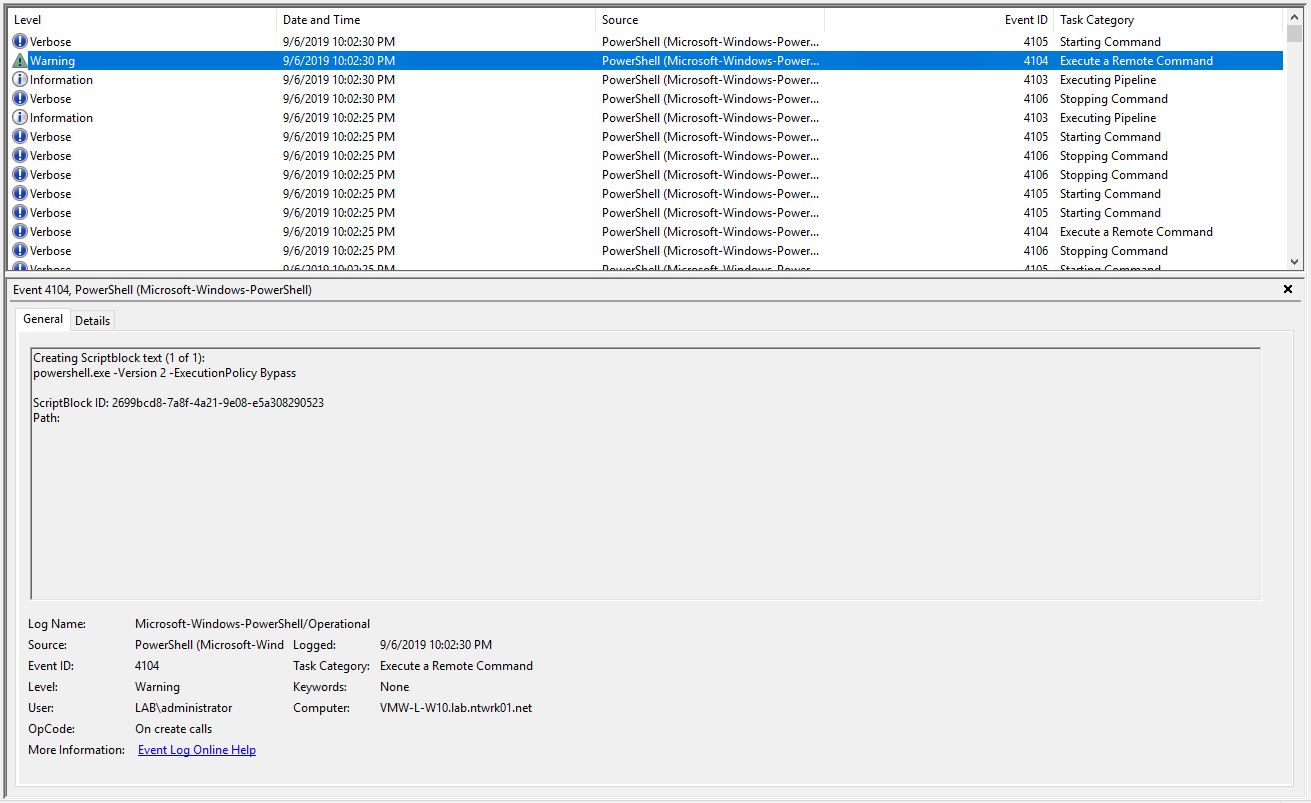Click the Information icon on the 10:02:25 PM row

(20, 118)
